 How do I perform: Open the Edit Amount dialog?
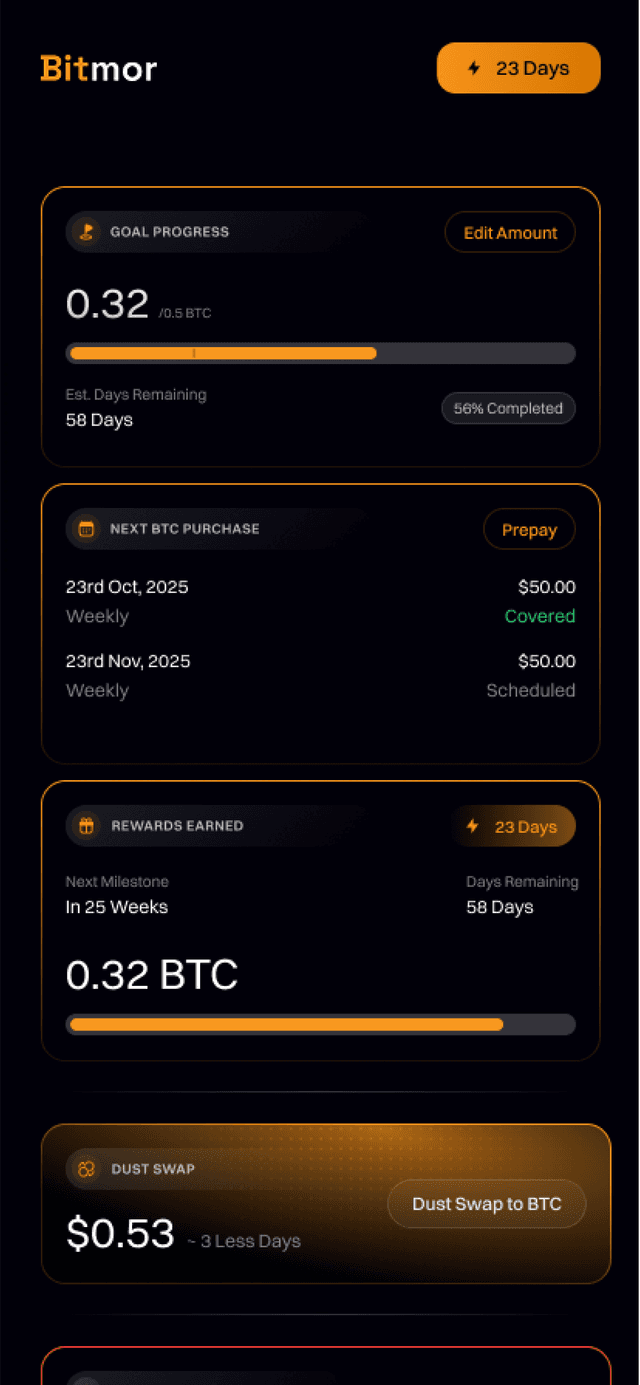510,231
